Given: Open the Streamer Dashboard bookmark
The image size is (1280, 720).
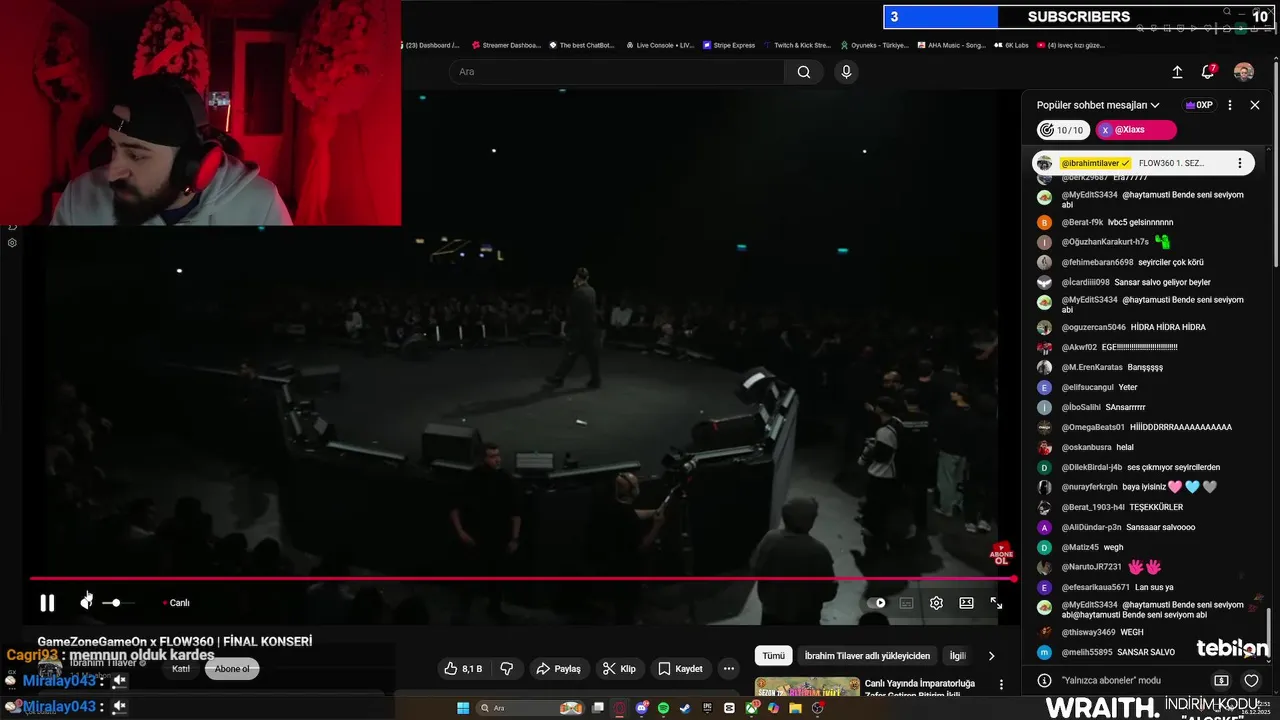Looking at the screenshot, I should [506, 45].
